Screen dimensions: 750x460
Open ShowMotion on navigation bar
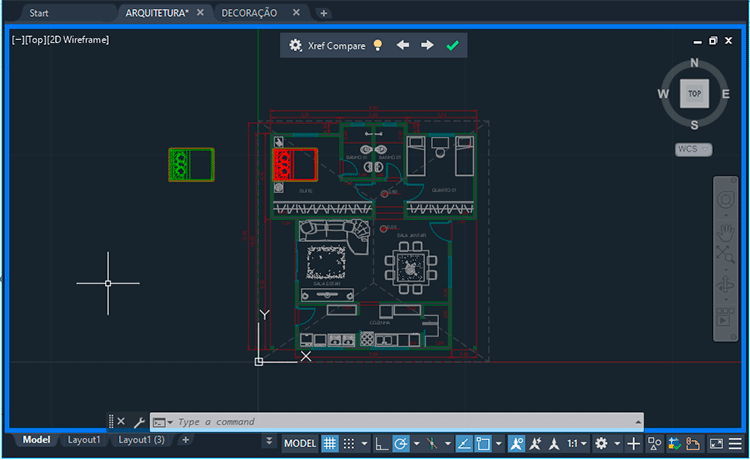pos(725,317)
